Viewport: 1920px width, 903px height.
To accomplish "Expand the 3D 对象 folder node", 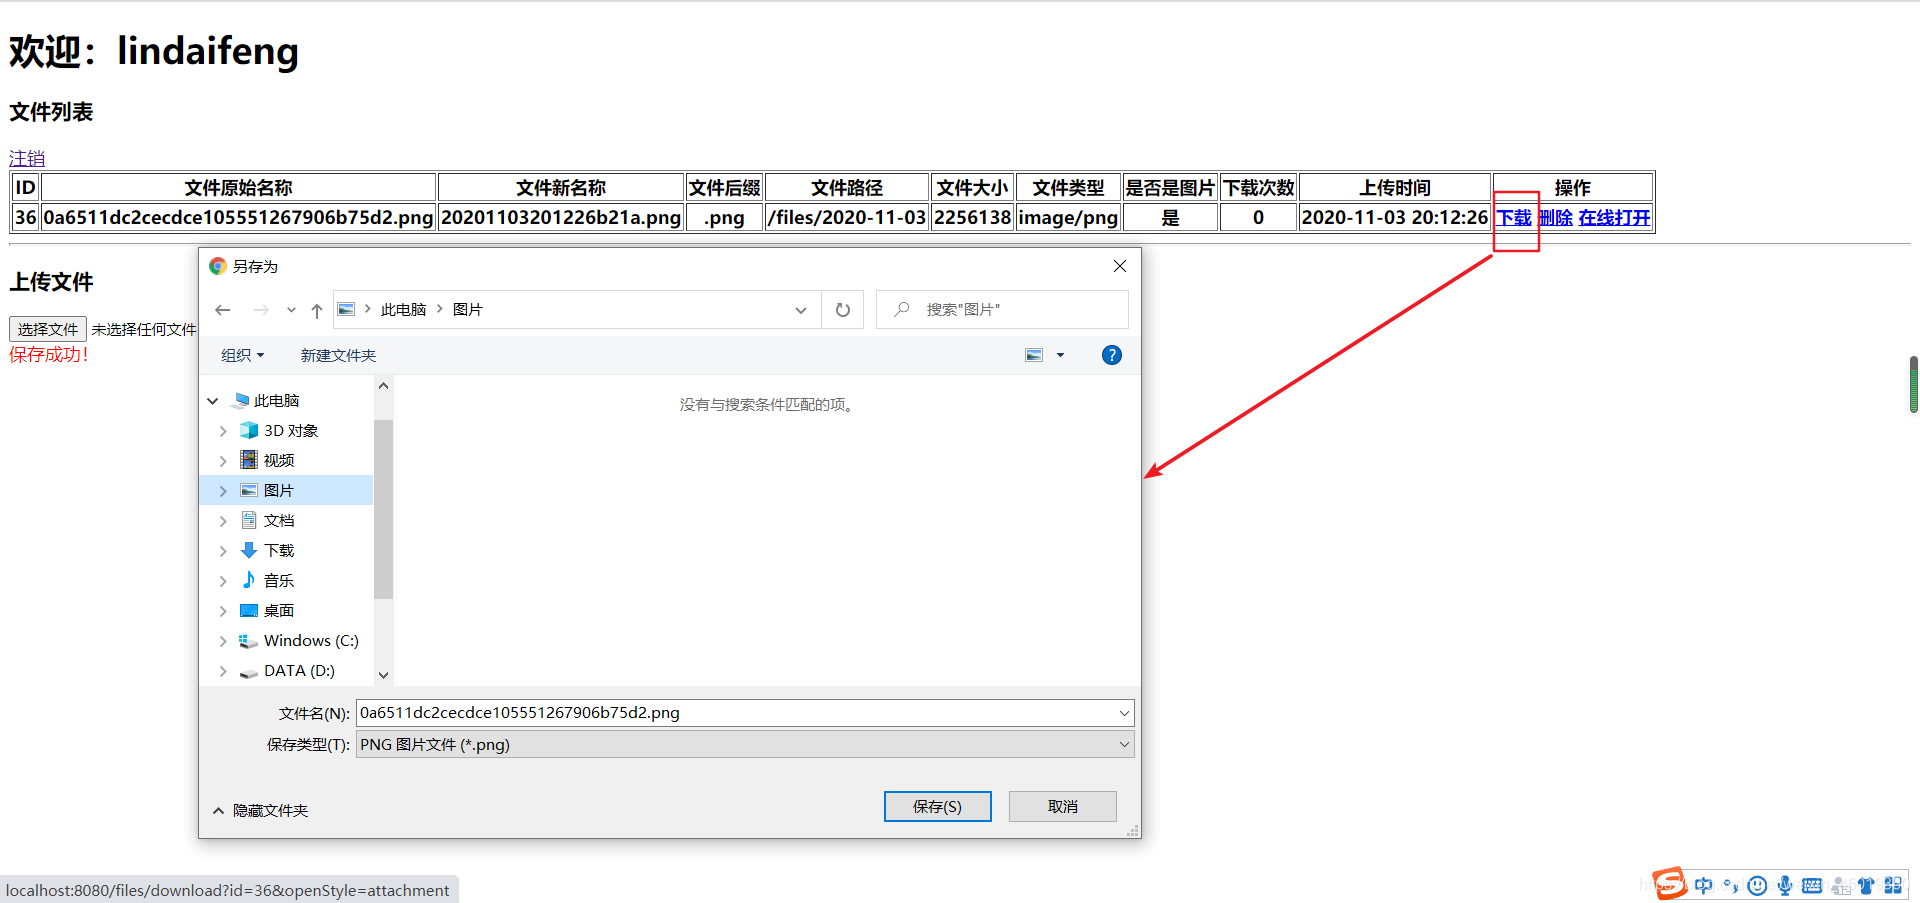I will (x=223, y=431).
